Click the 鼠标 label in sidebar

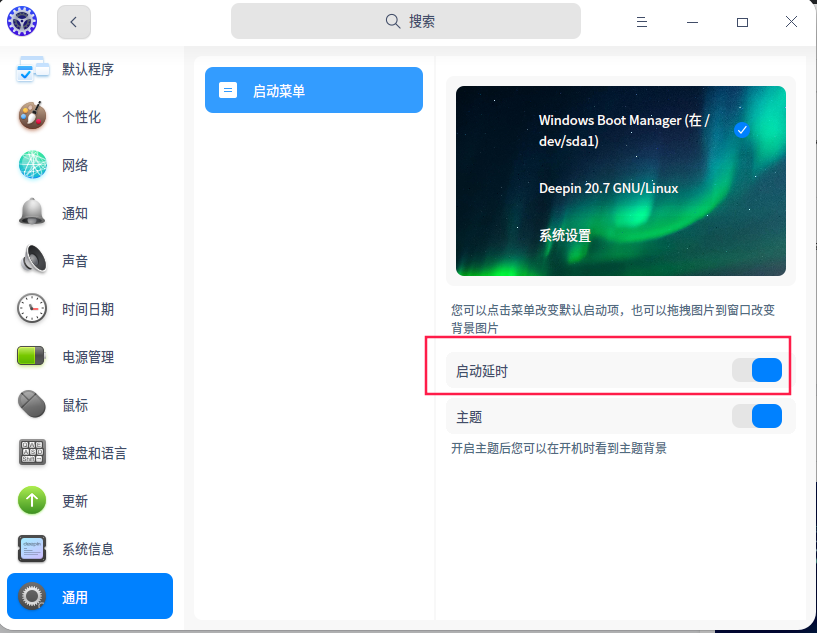[x=75, y=405]
